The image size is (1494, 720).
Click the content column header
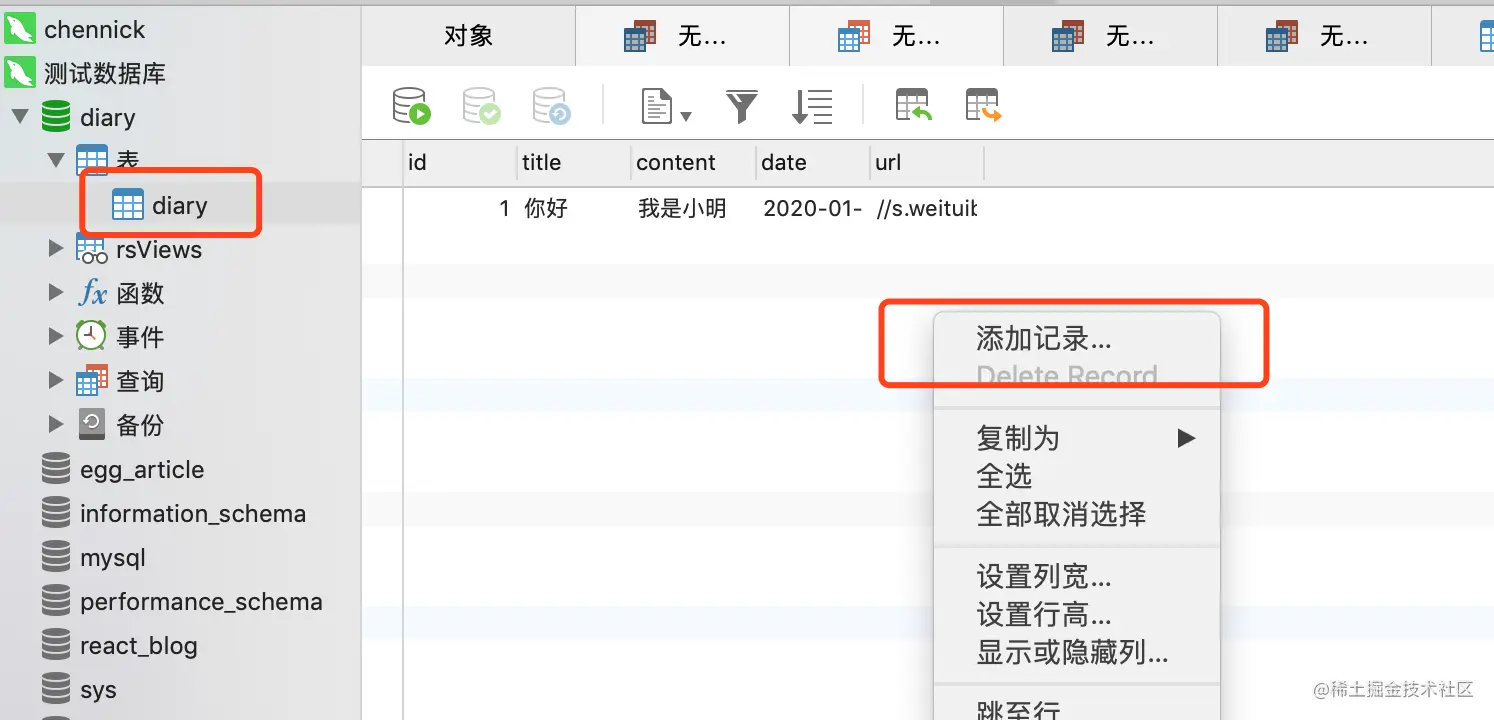(x=693, y=162)
